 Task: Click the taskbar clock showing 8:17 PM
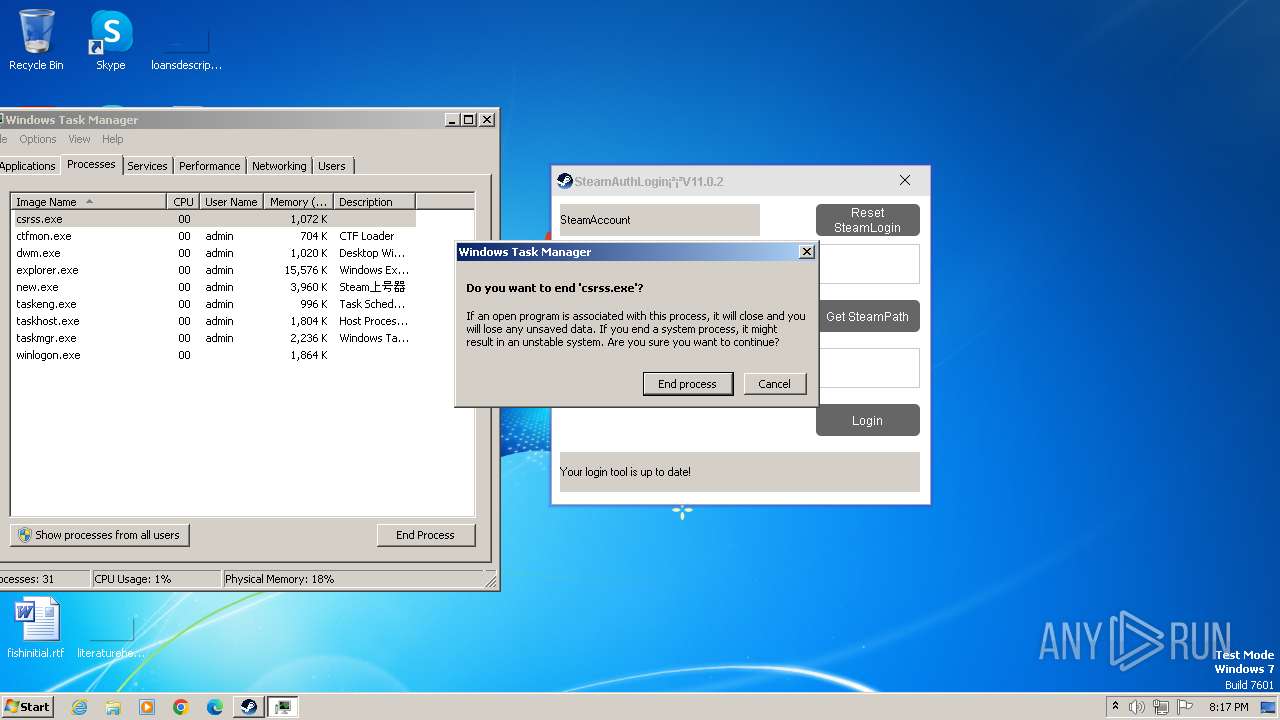[1228, 707]
